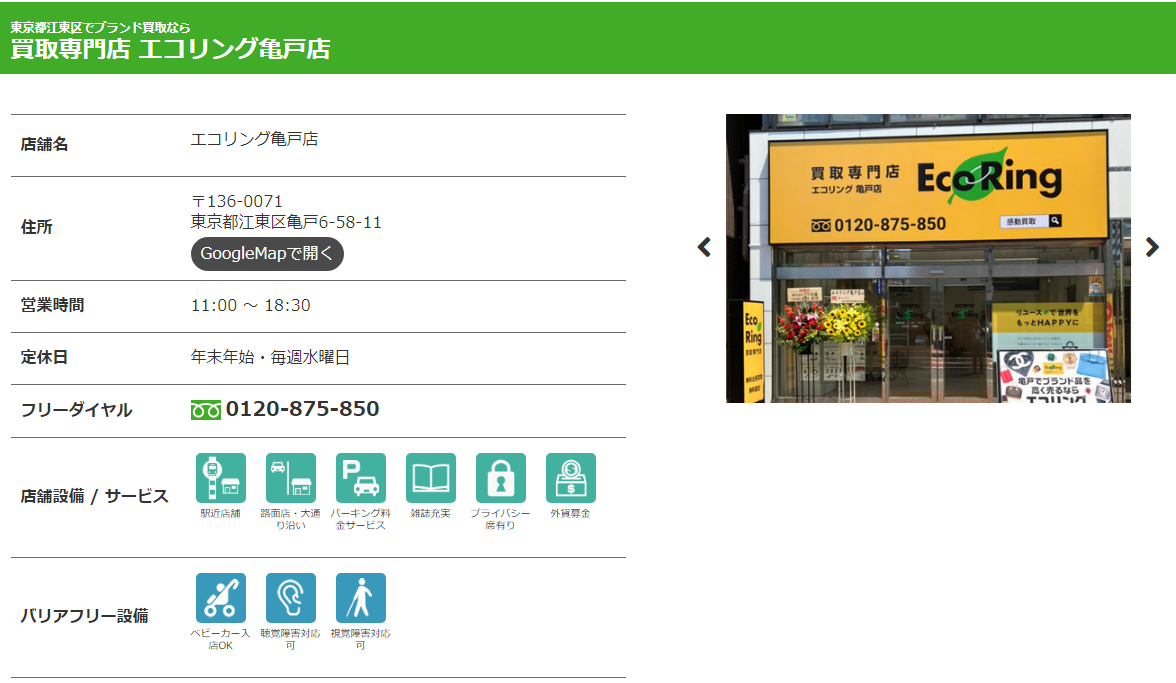Click the 雑誌充実 magazine book icon

430,478
